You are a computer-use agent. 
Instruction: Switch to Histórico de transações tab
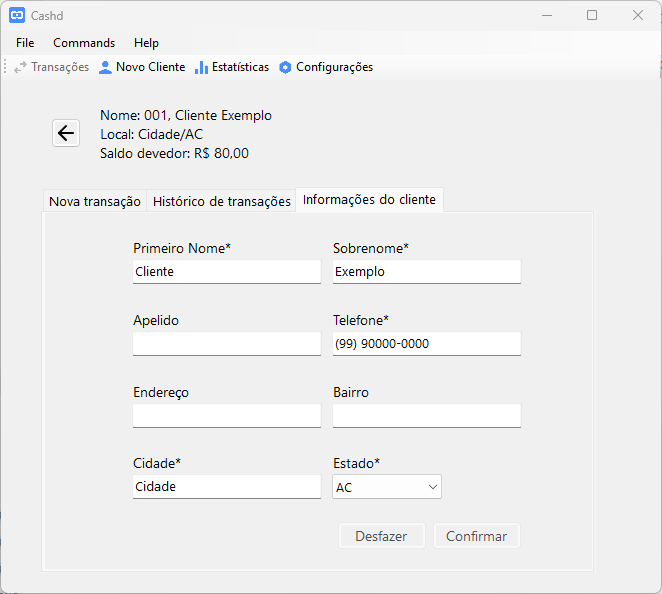[222, 201]
